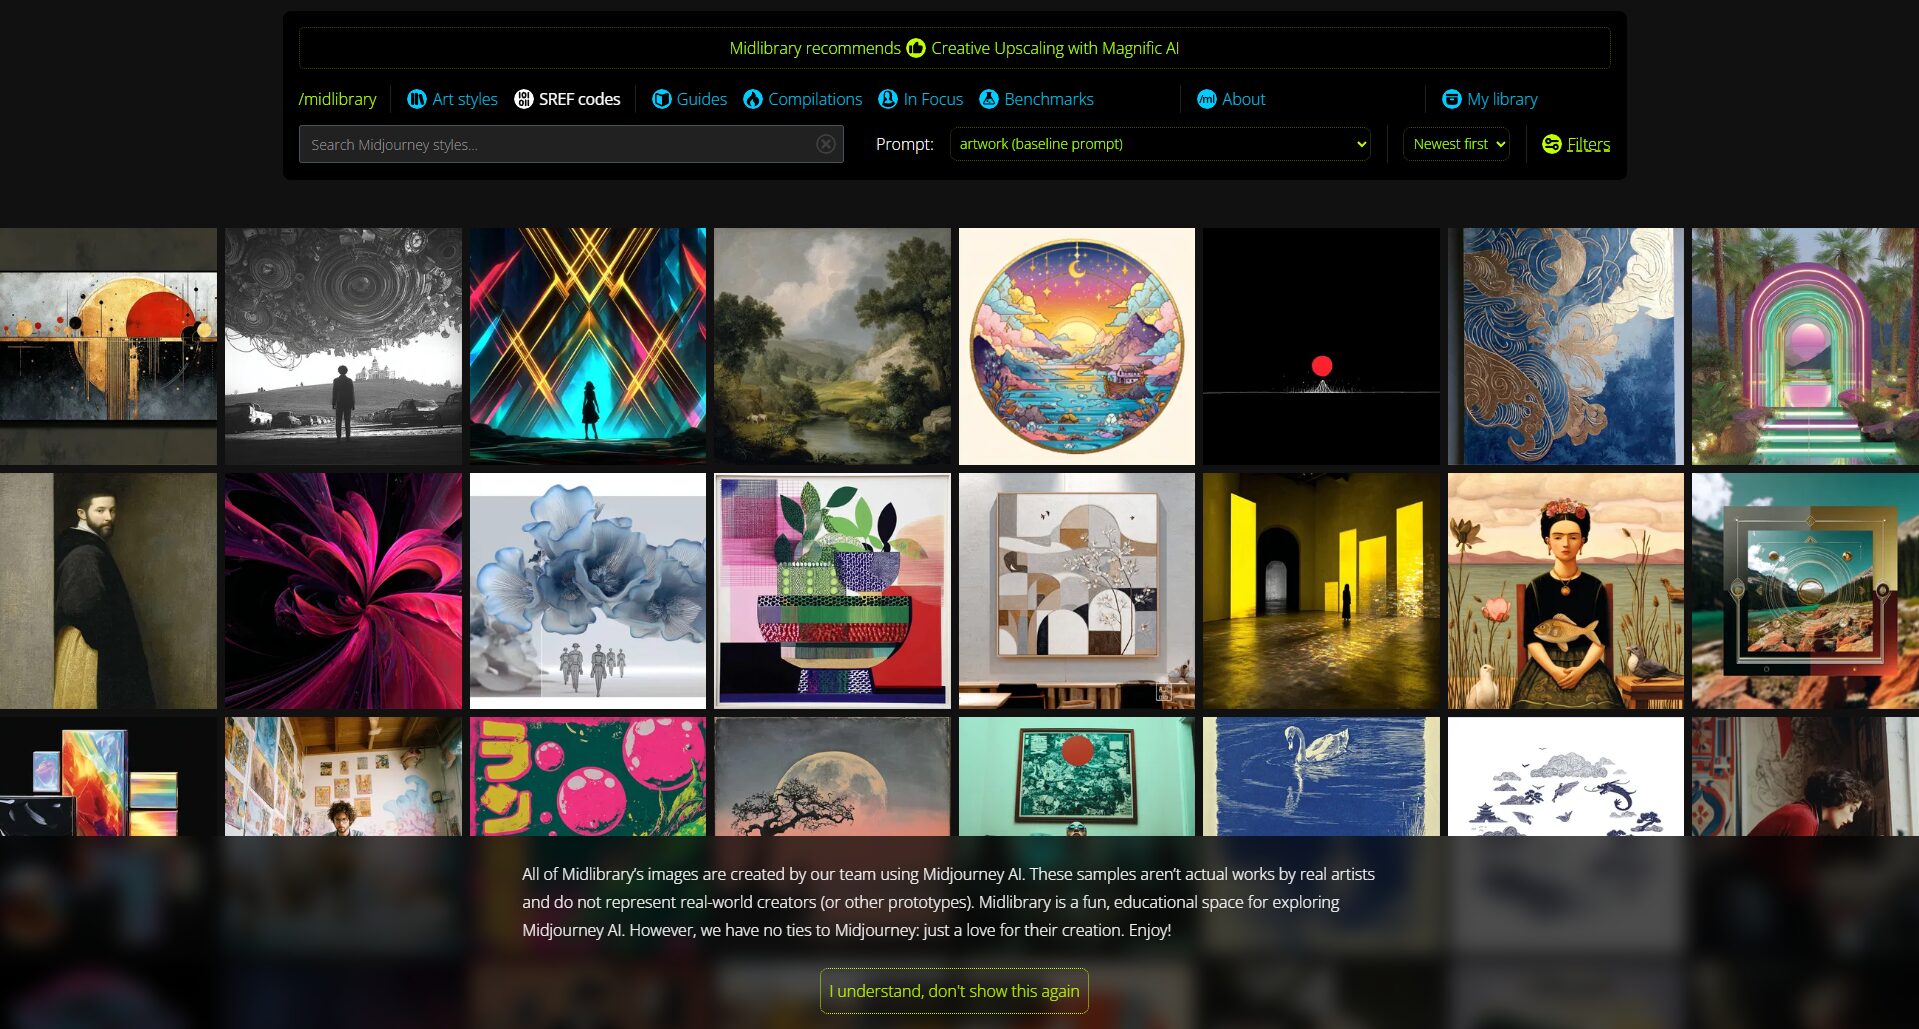Open the Filters panel
Viewport: 1919px width, 1029px height.
coord(1576,144)
